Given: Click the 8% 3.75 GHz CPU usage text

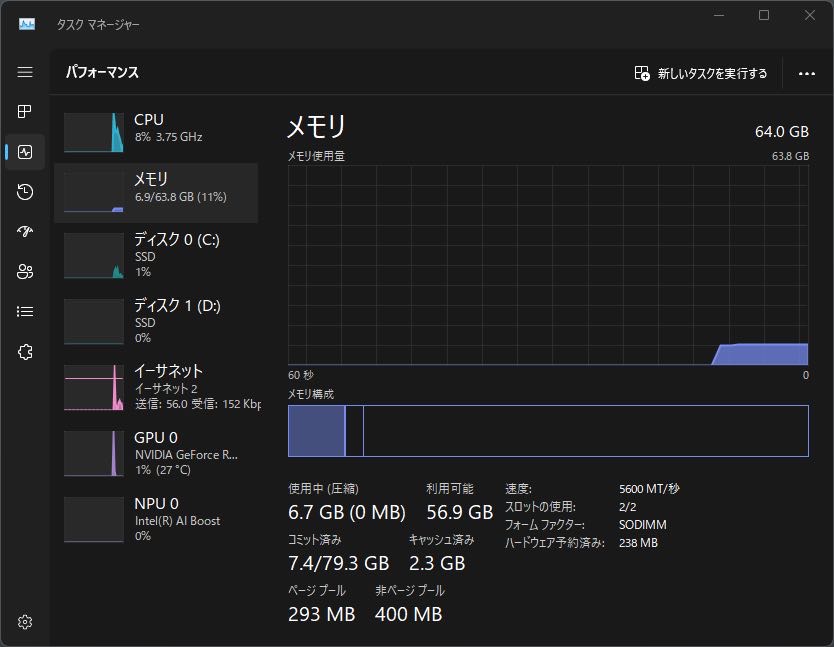Looking at the screenshot, I should tap(168, 137).
